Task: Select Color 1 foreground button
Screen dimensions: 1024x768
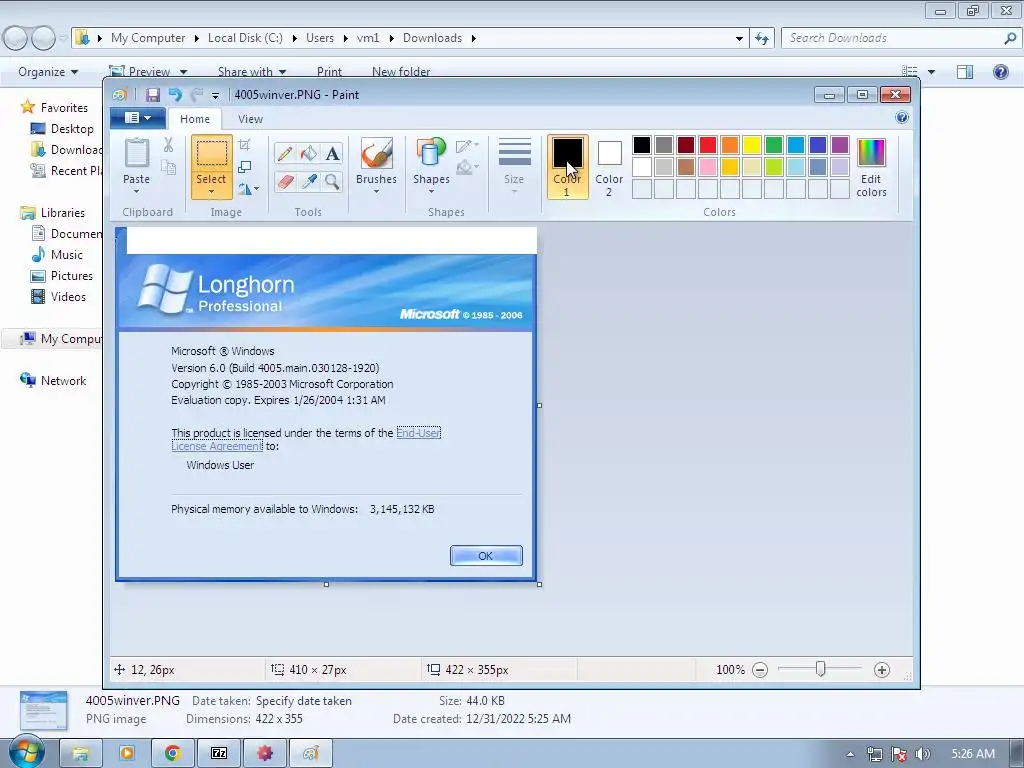Action: [x=567, y=167]
